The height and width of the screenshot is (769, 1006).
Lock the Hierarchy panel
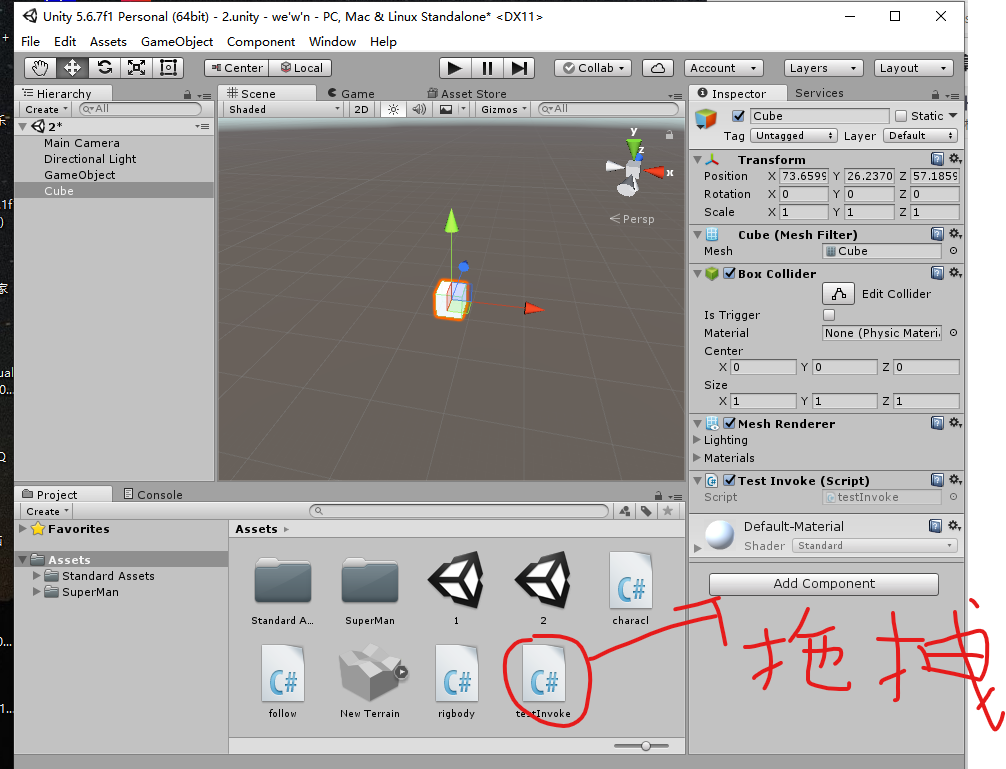(x=187, y=95)
